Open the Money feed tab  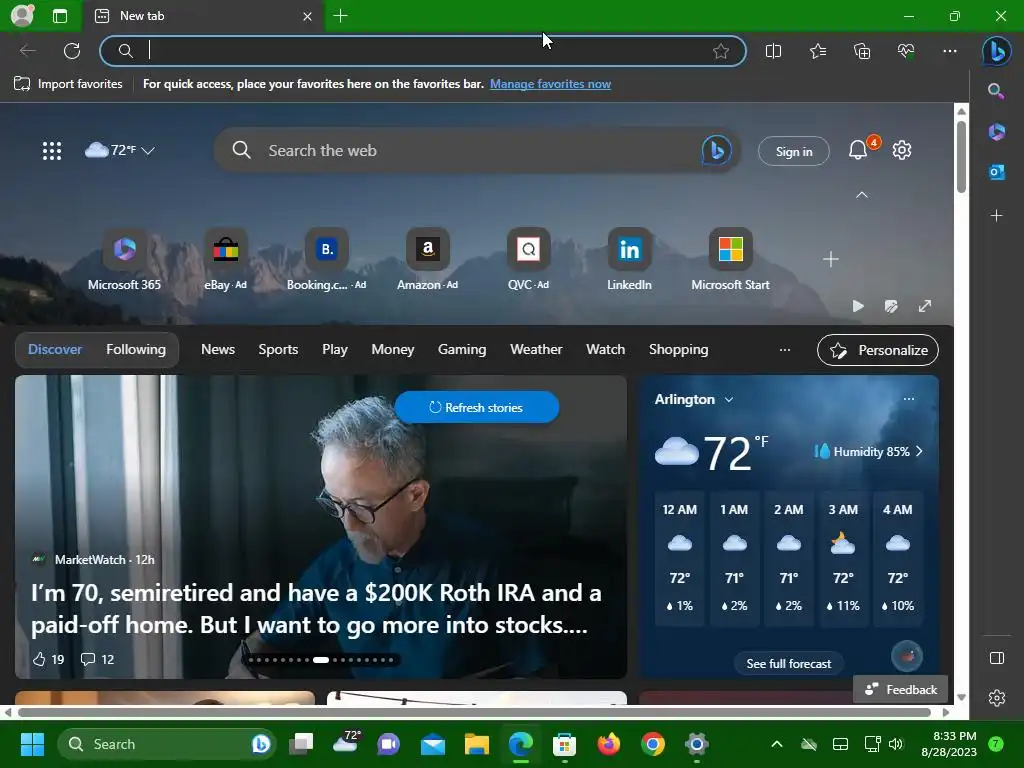392,349
